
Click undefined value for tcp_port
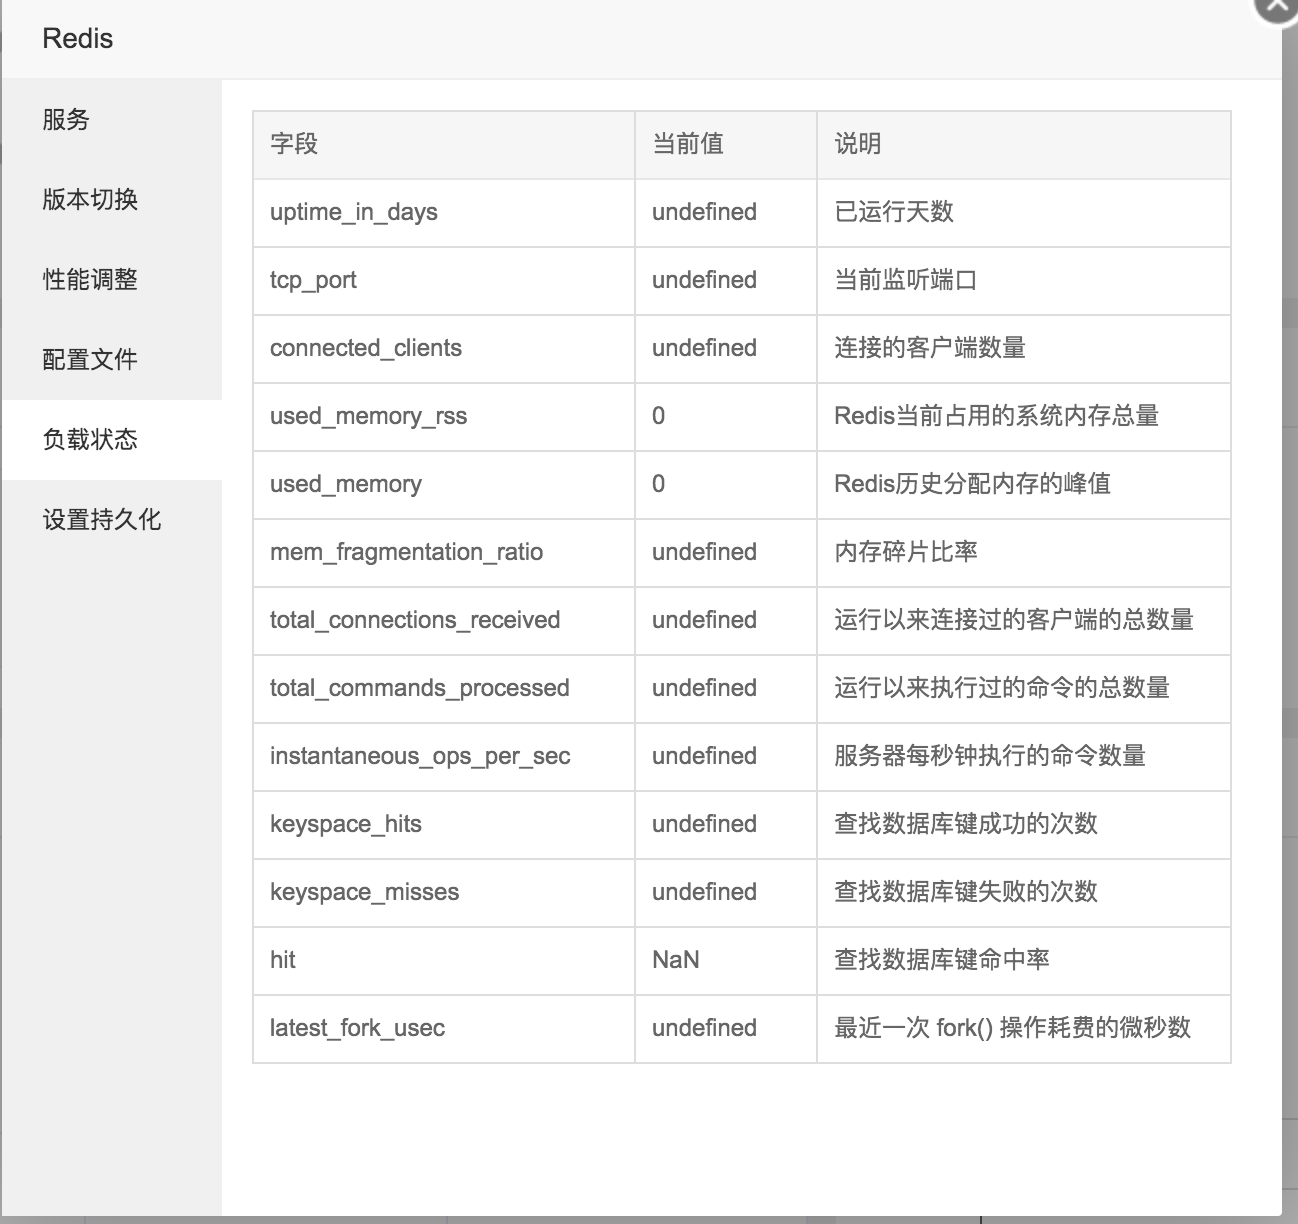coord(704,280)
